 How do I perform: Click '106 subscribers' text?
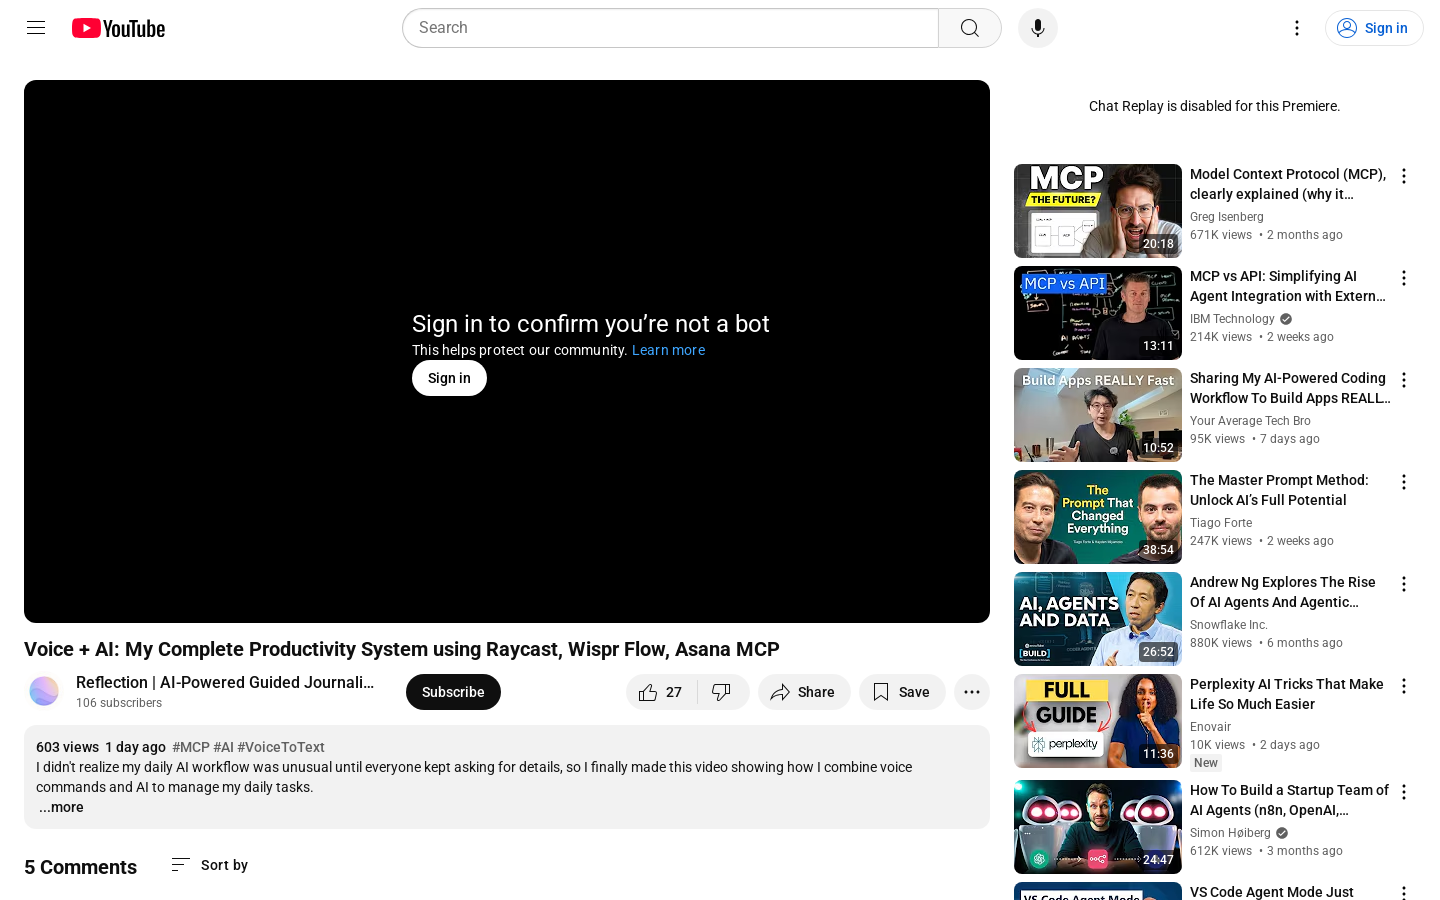(x=119, y=703)
